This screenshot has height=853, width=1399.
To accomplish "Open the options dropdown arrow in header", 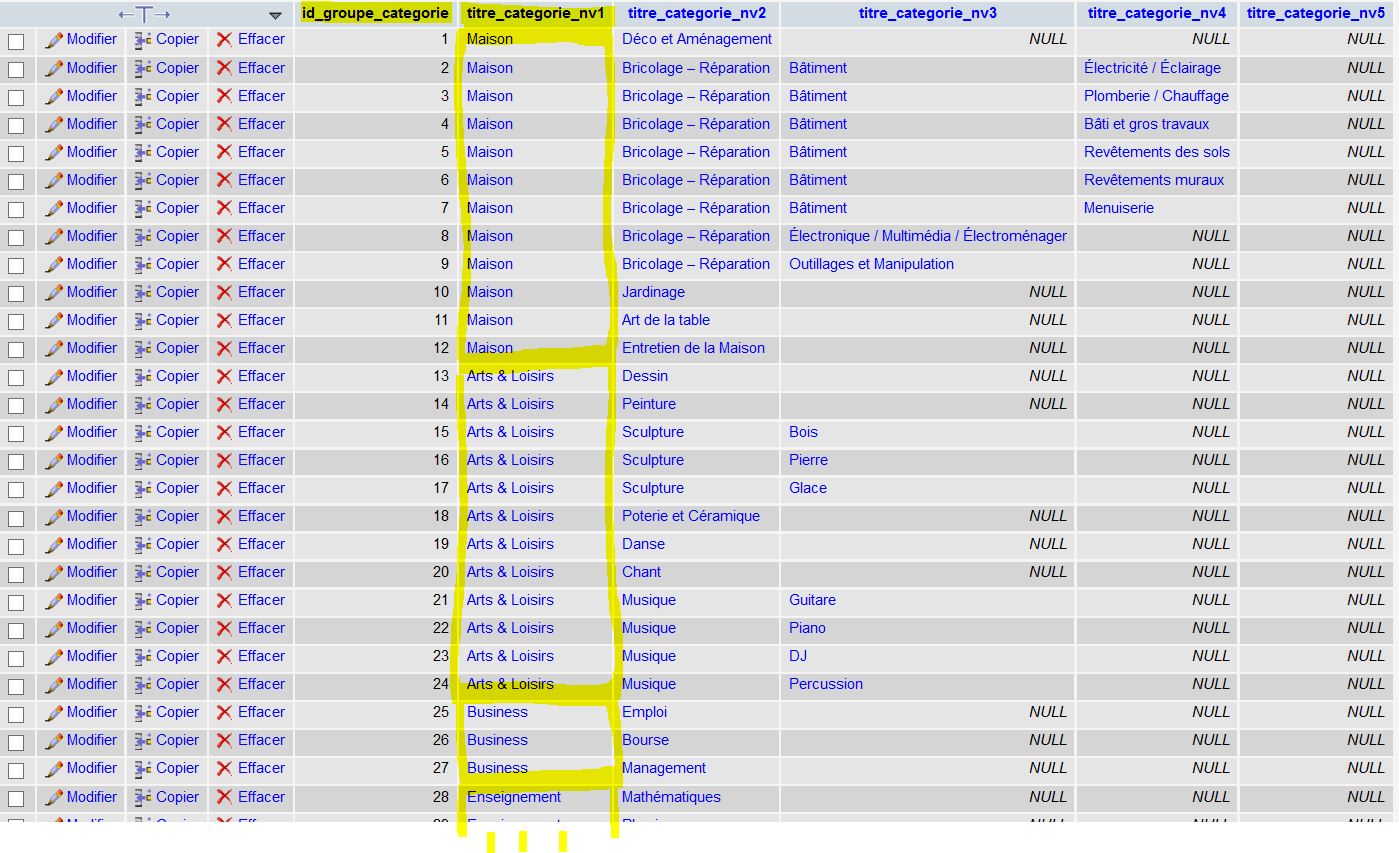I will [275, 15].
